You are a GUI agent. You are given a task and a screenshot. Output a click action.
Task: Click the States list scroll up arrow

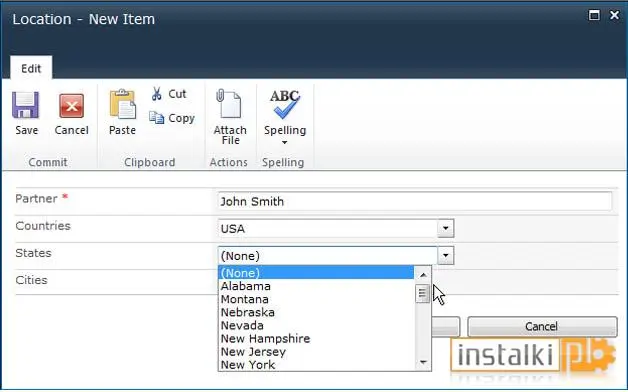pos(423,275)
